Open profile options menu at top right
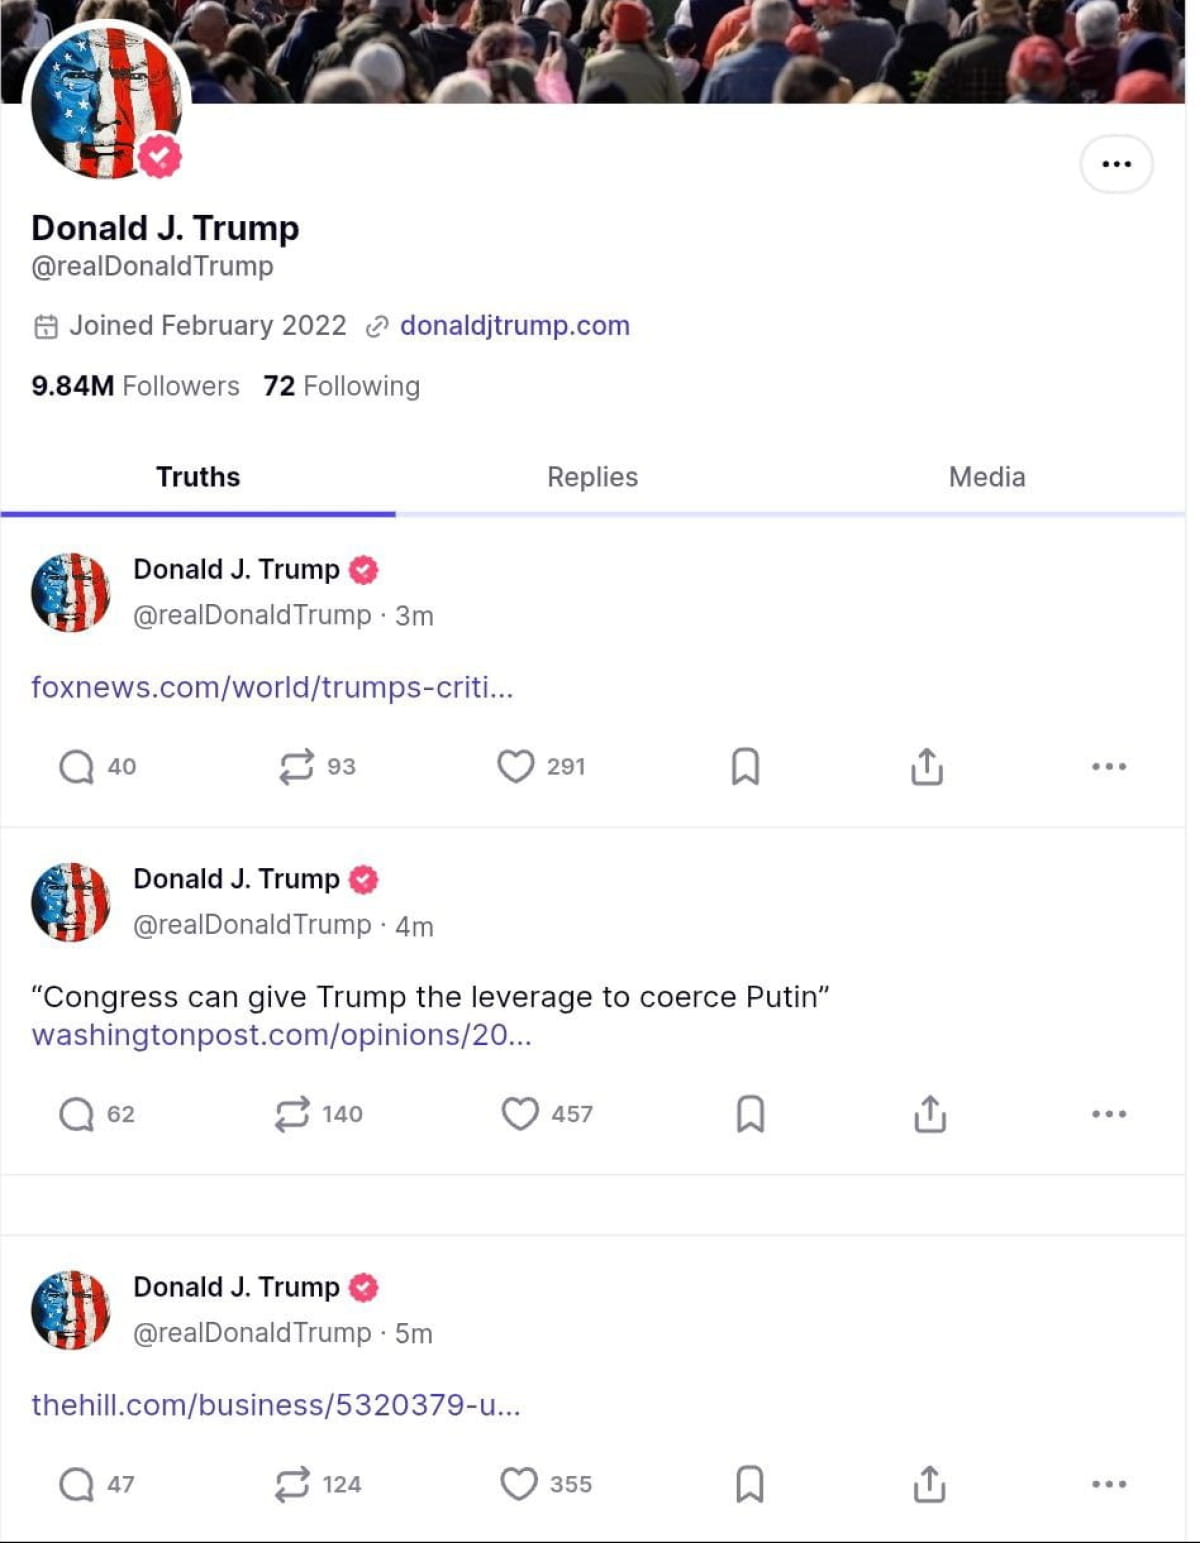This screenshot has width=1200, height=1543. coord(1116,164)
